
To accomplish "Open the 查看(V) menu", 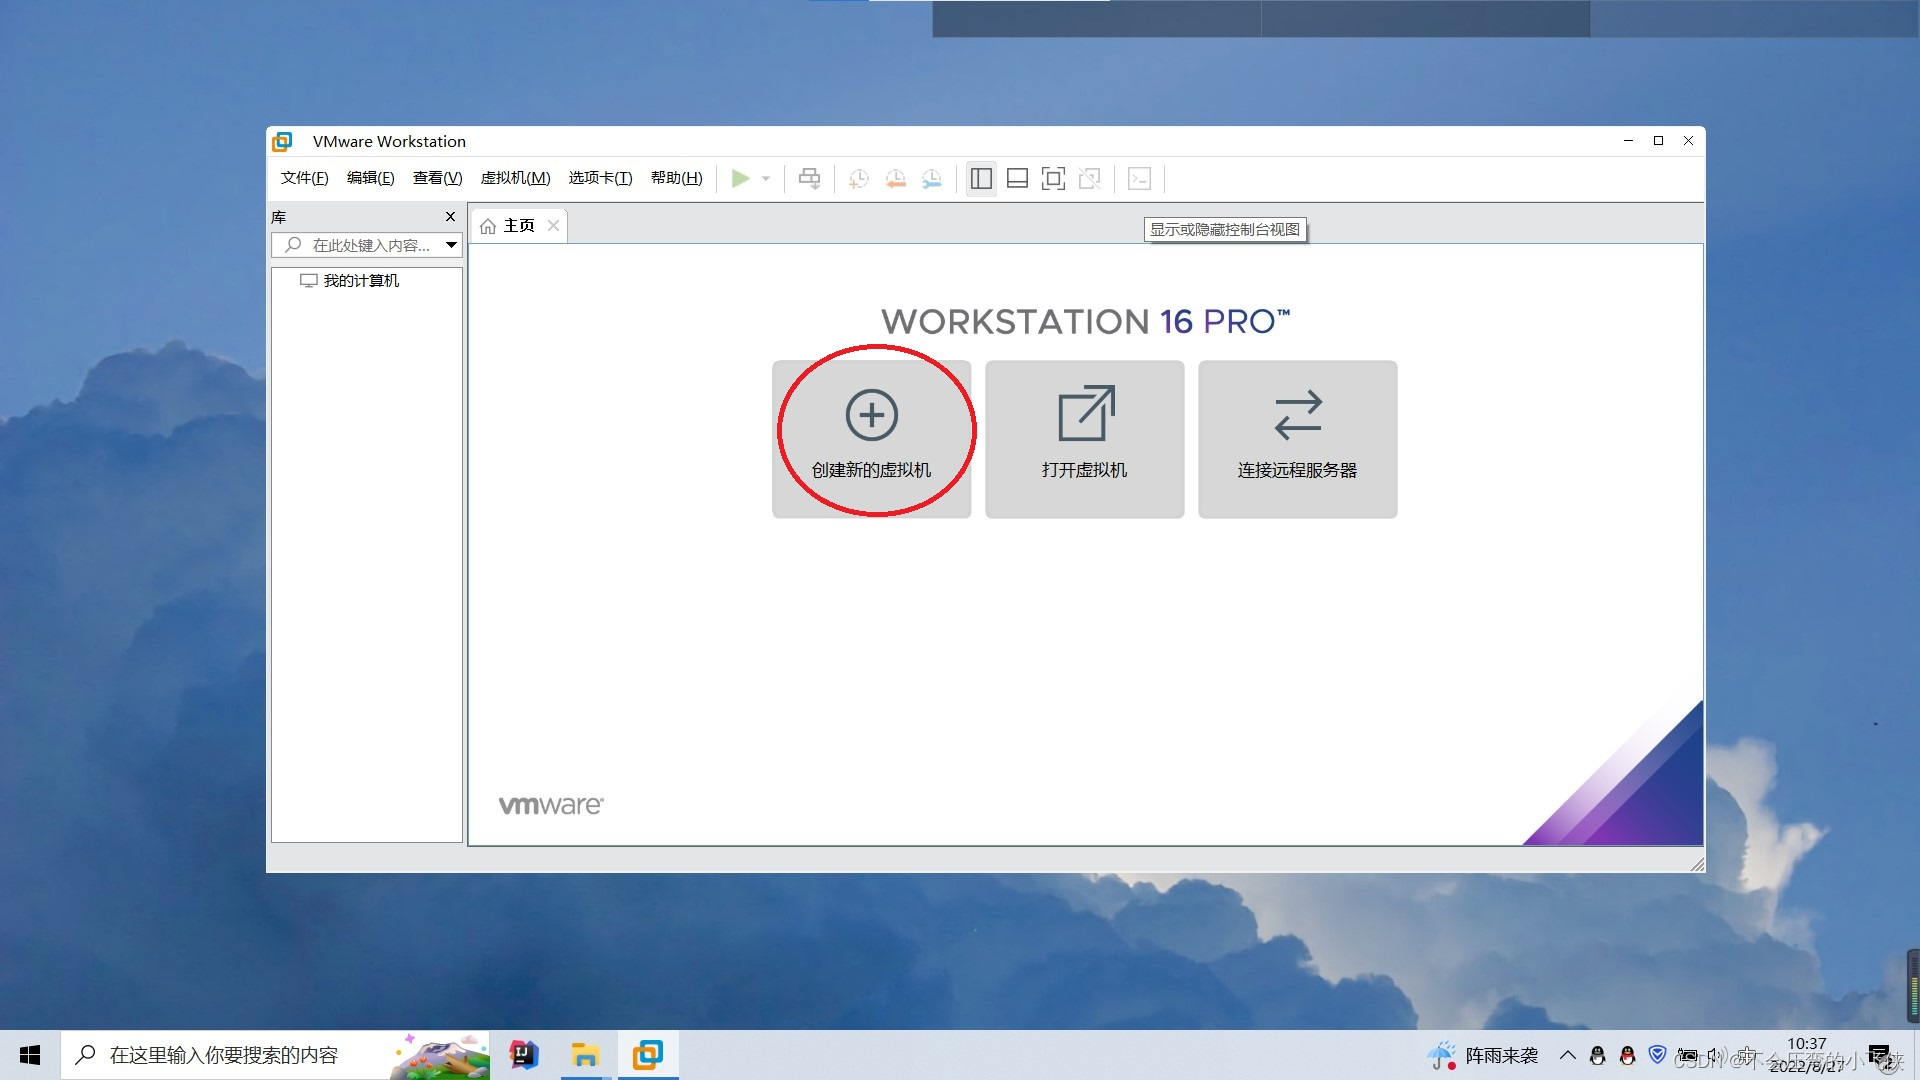I will pyautogui.click(x=437, y=178).
